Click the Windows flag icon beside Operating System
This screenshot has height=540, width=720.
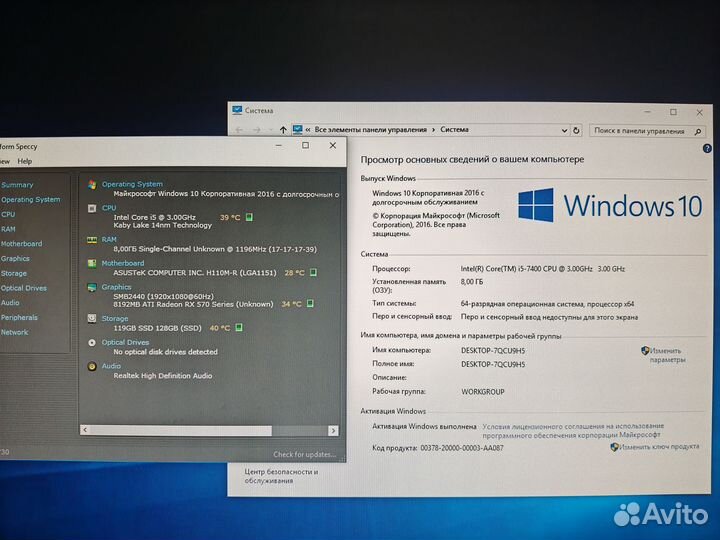(x=92, y=184)
